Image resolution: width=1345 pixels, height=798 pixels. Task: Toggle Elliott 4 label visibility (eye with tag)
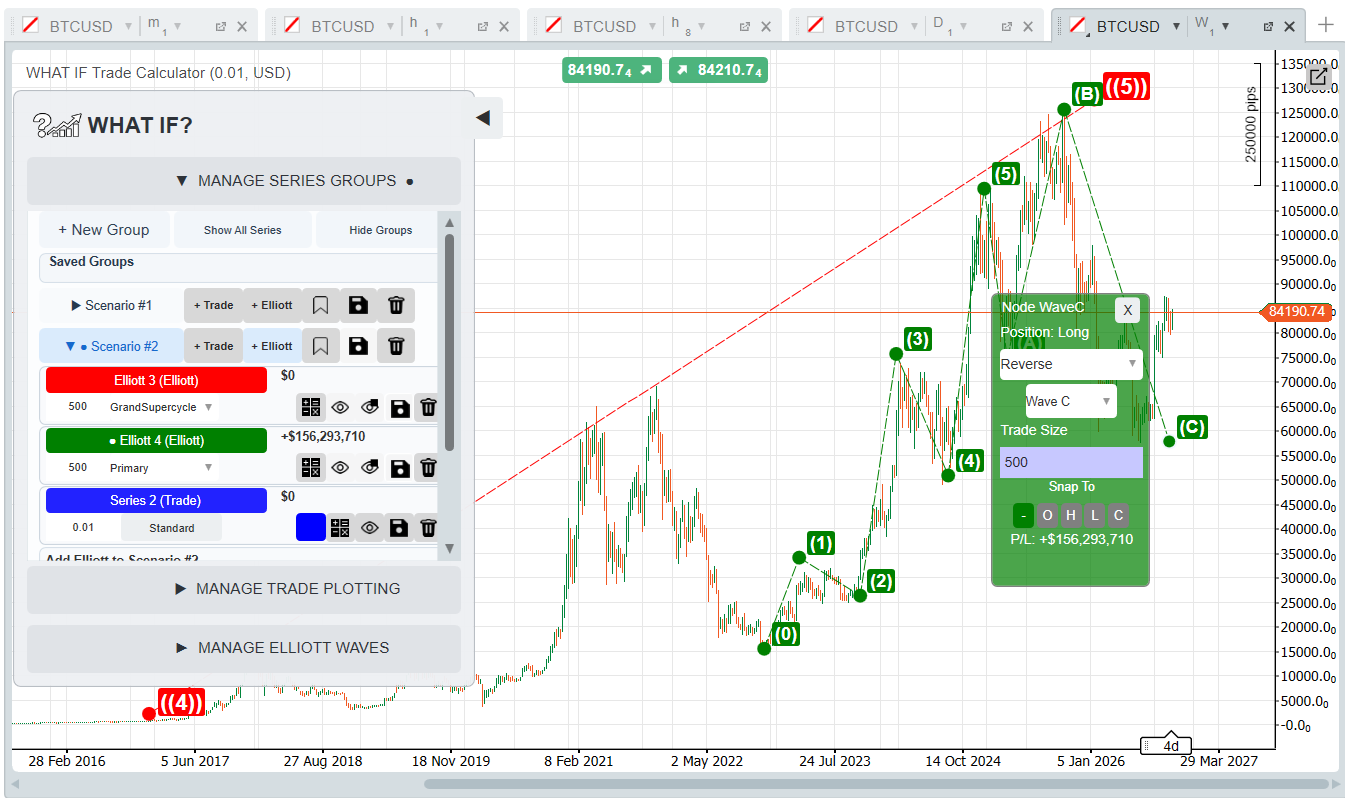tap(370, 467)
